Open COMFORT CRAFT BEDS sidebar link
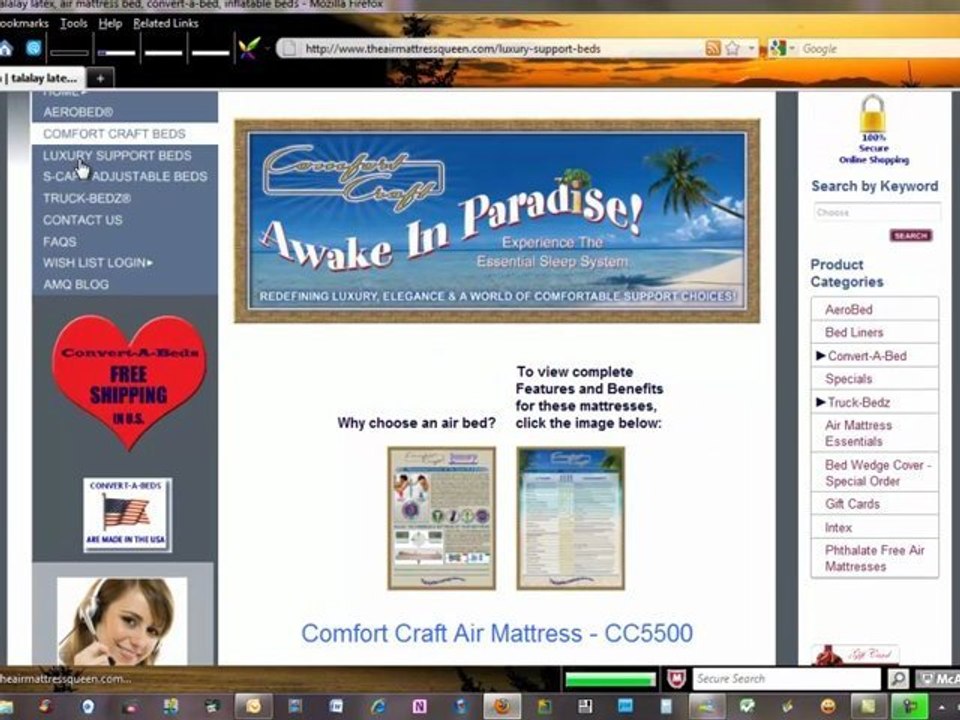 point(114,133)
